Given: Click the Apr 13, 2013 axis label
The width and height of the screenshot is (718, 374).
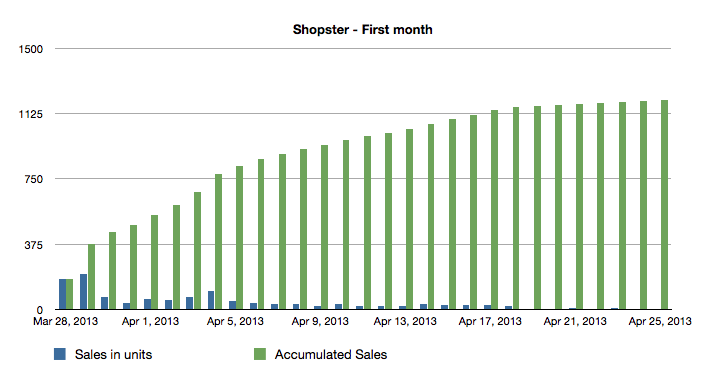Looking at the screenshot, I should coord(405,321).
